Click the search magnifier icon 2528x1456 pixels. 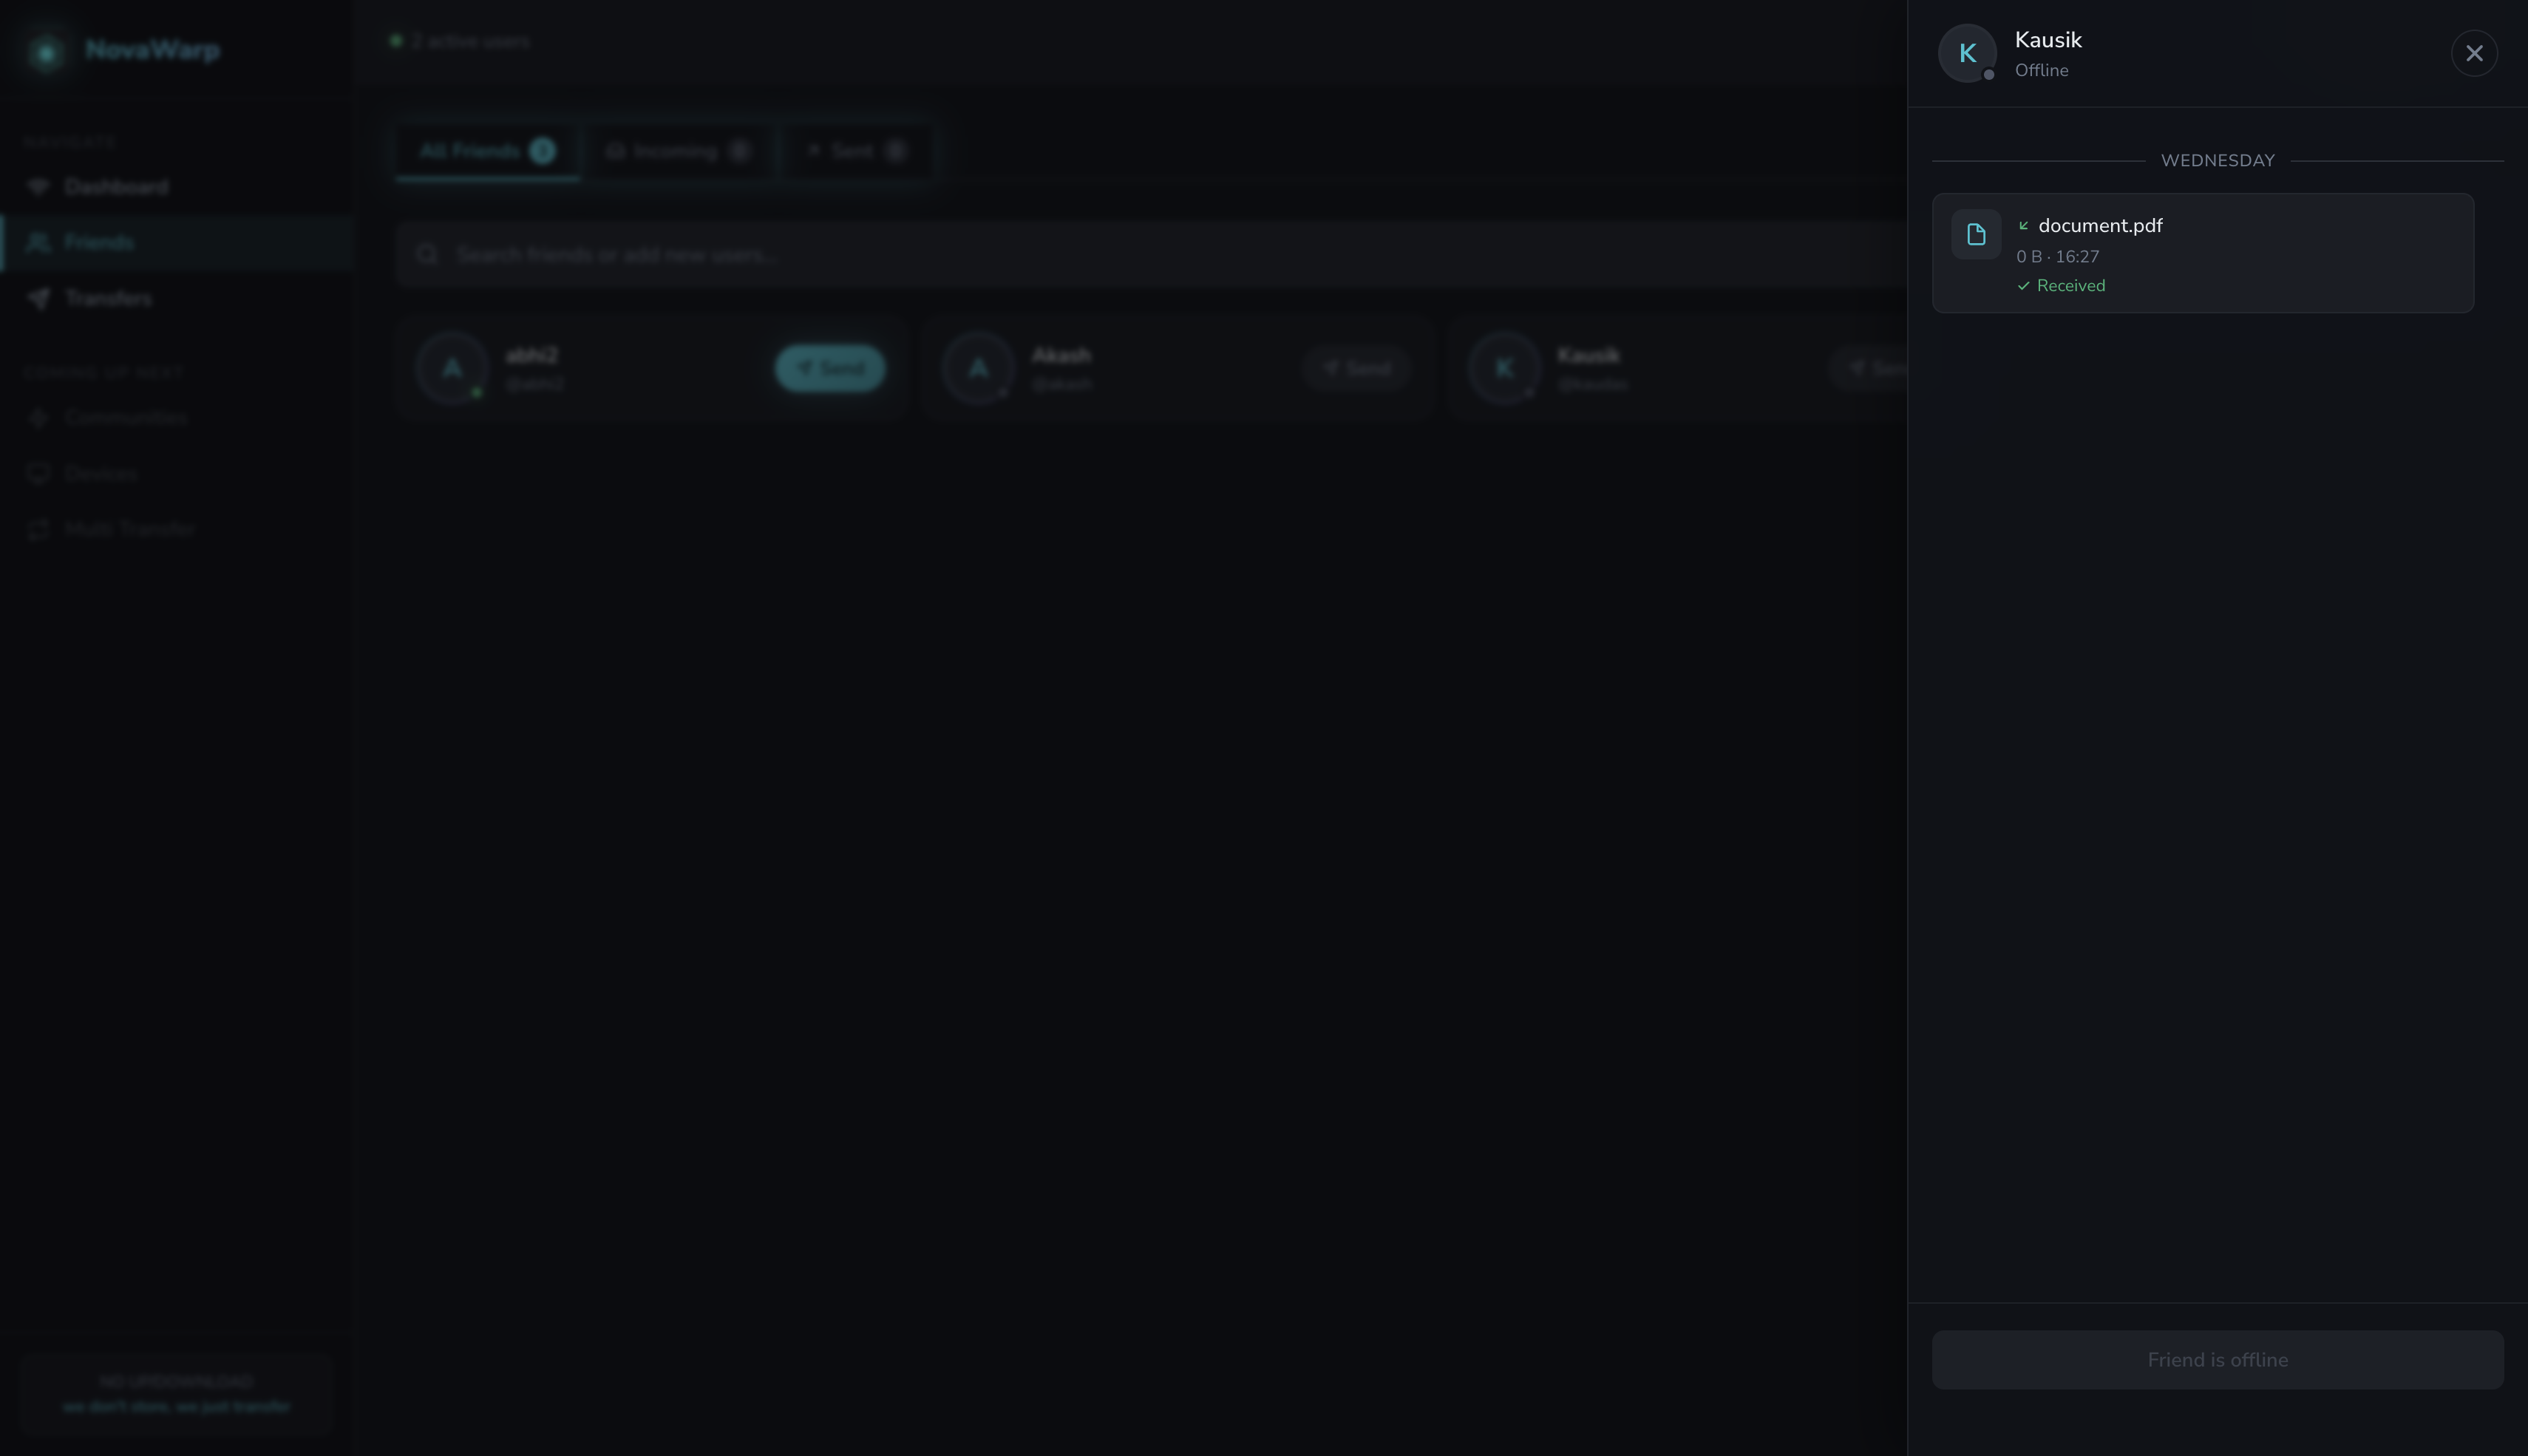(x=427, y=254)
